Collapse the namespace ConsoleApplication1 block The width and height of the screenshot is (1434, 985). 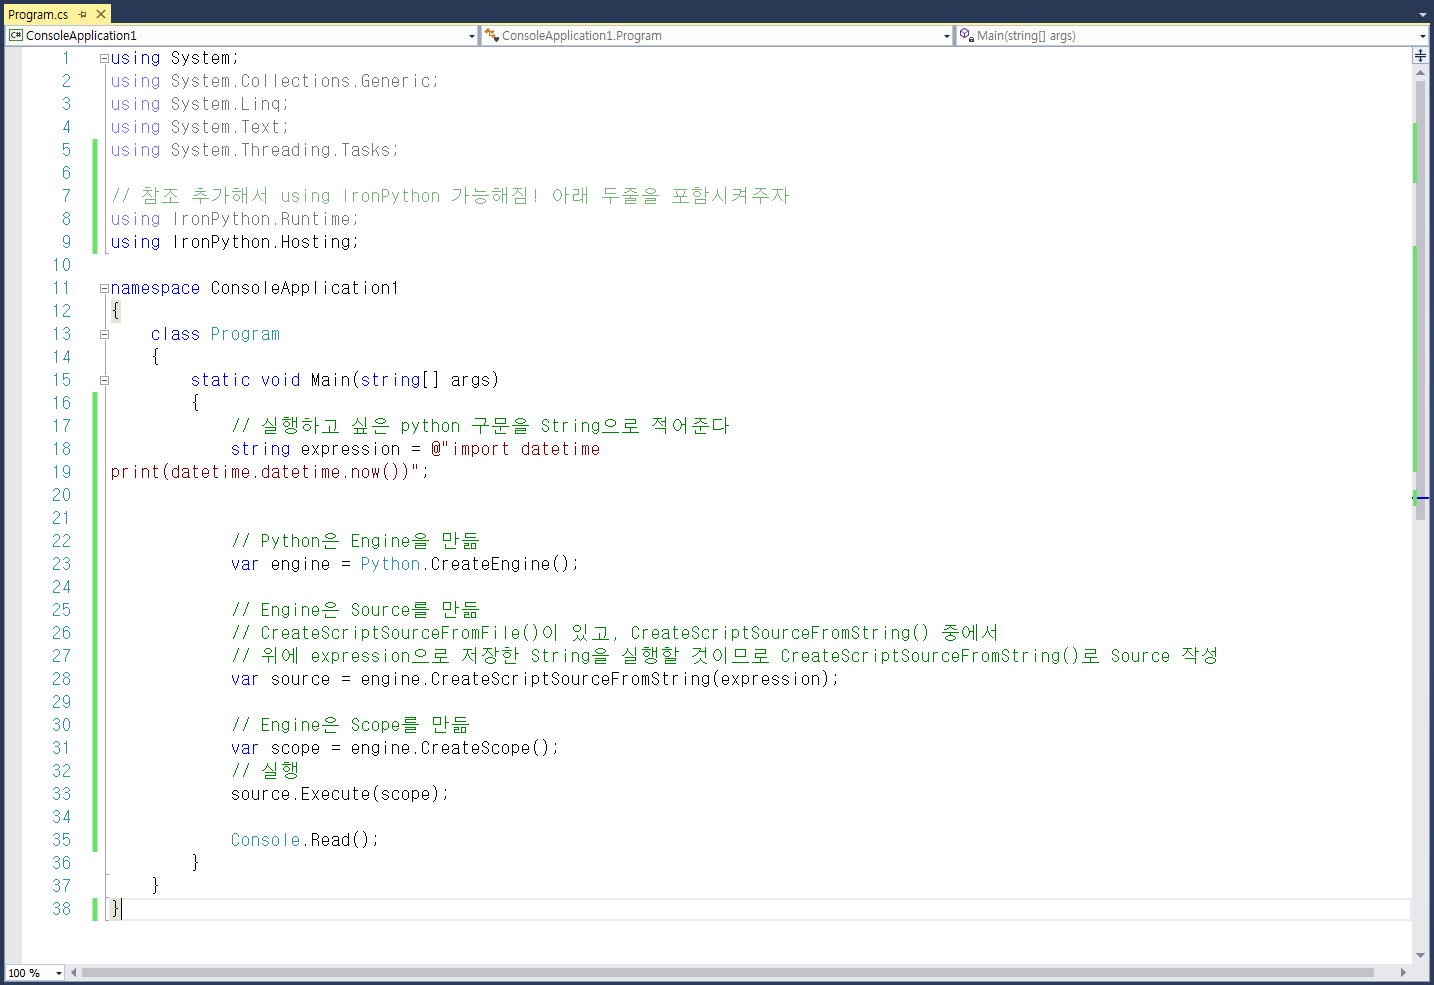pos(104,288)
